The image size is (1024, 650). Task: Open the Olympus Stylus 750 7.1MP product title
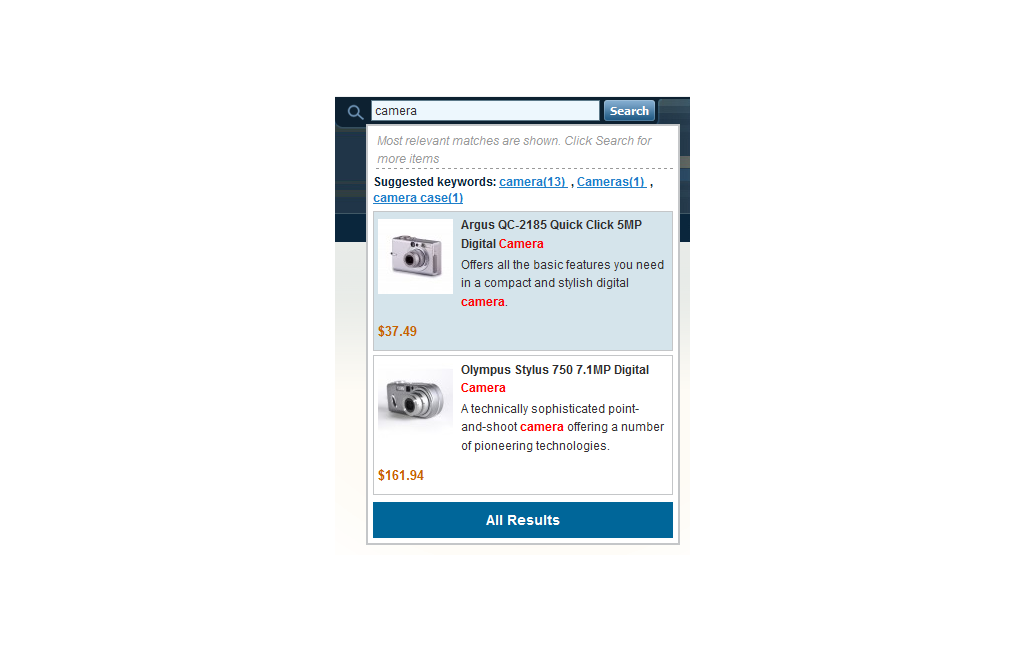(554, 378)
